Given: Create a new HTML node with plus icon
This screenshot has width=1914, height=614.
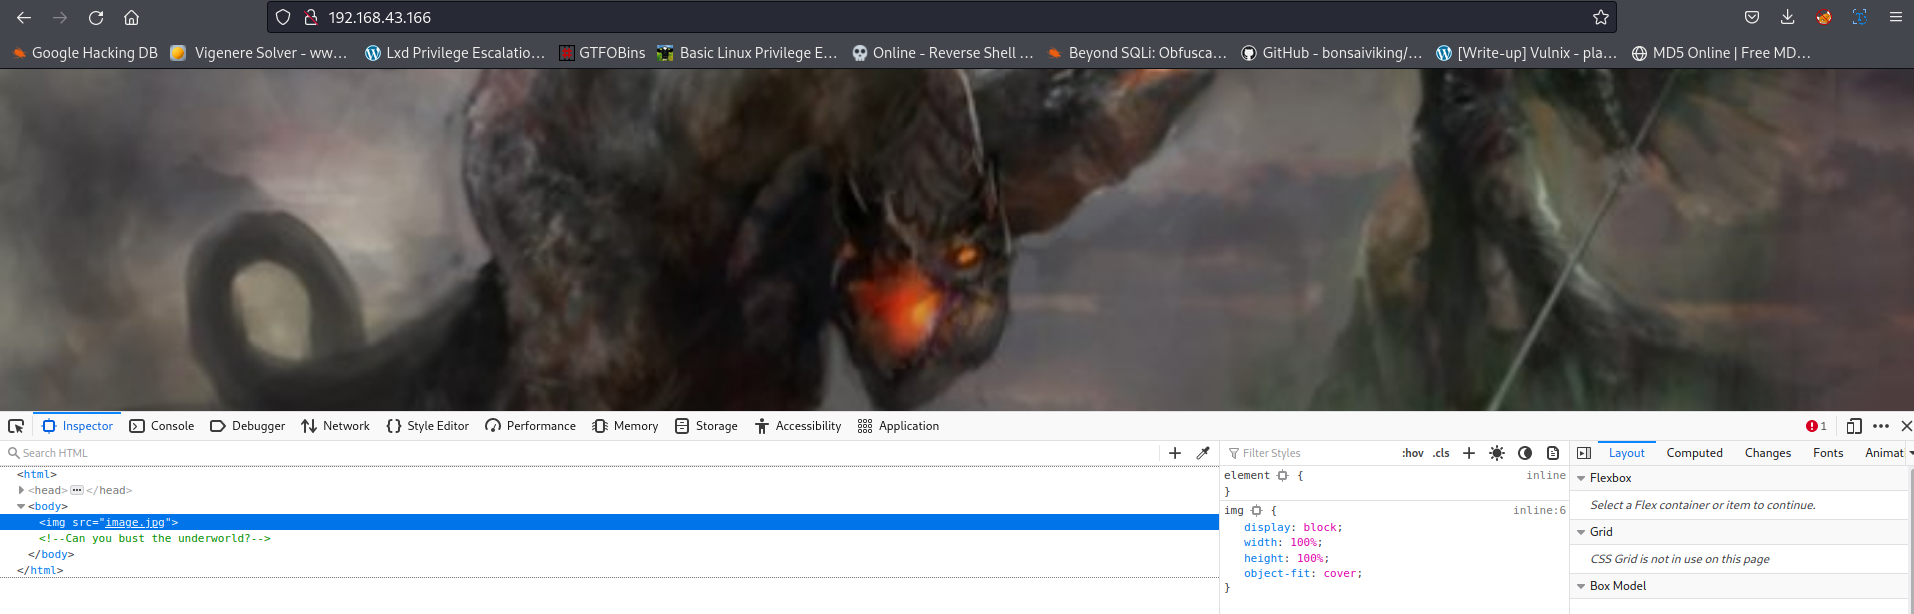Looking at the screenshot, I should pos(1175,453).
